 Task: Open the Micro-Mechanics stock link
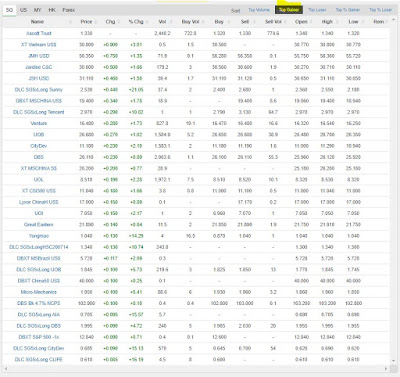click(x=39, y=292)
